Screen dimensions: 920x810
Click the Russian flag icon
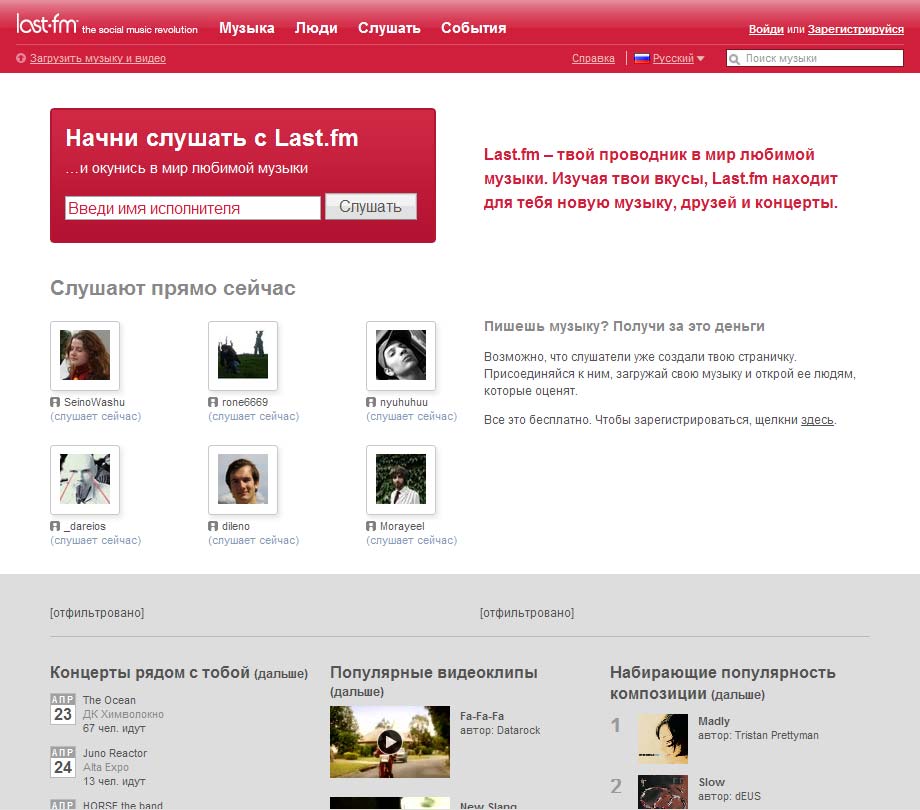click(642, 58)
